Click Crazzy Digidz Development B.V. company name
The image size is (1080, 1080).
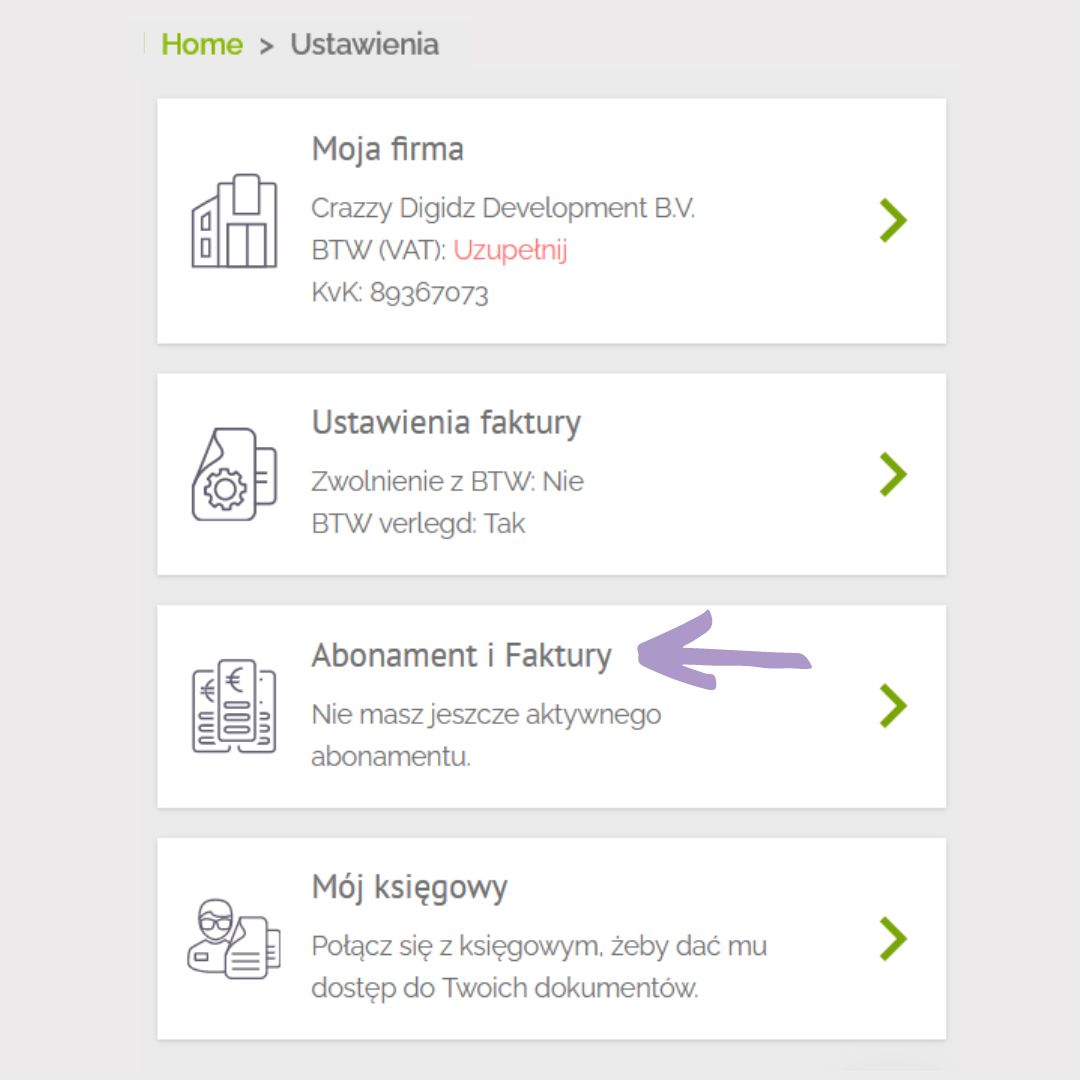(502, 208)
